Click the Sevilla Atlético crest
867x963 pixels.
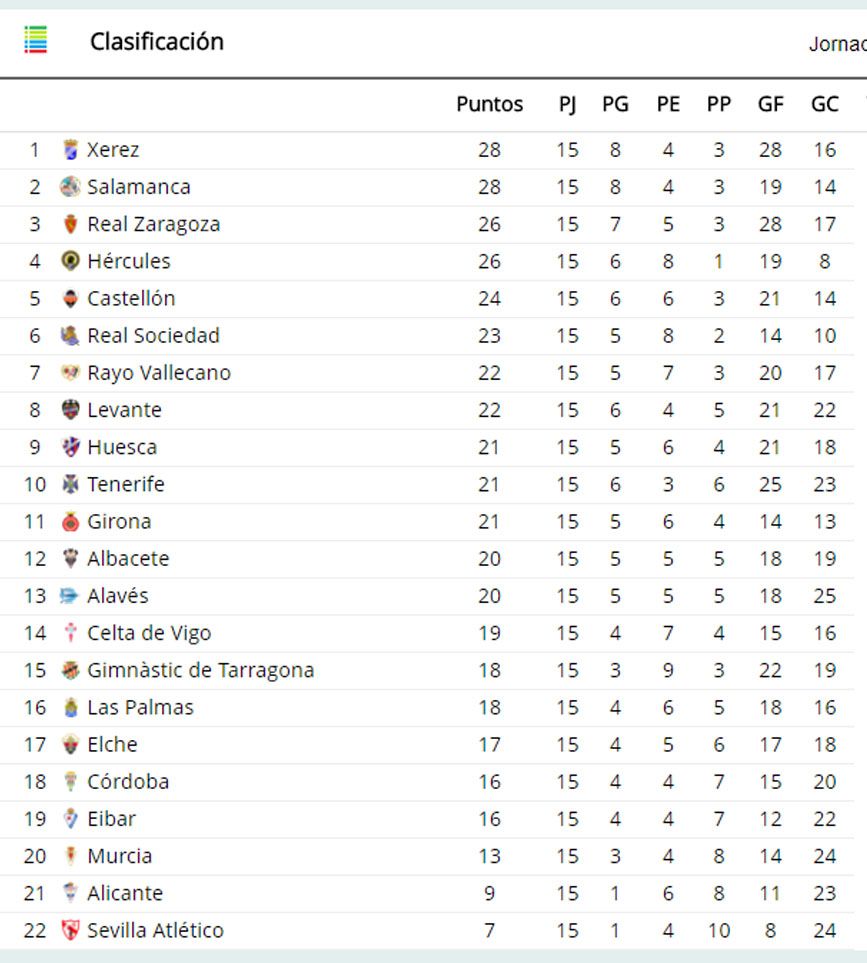tap(70, 930)
